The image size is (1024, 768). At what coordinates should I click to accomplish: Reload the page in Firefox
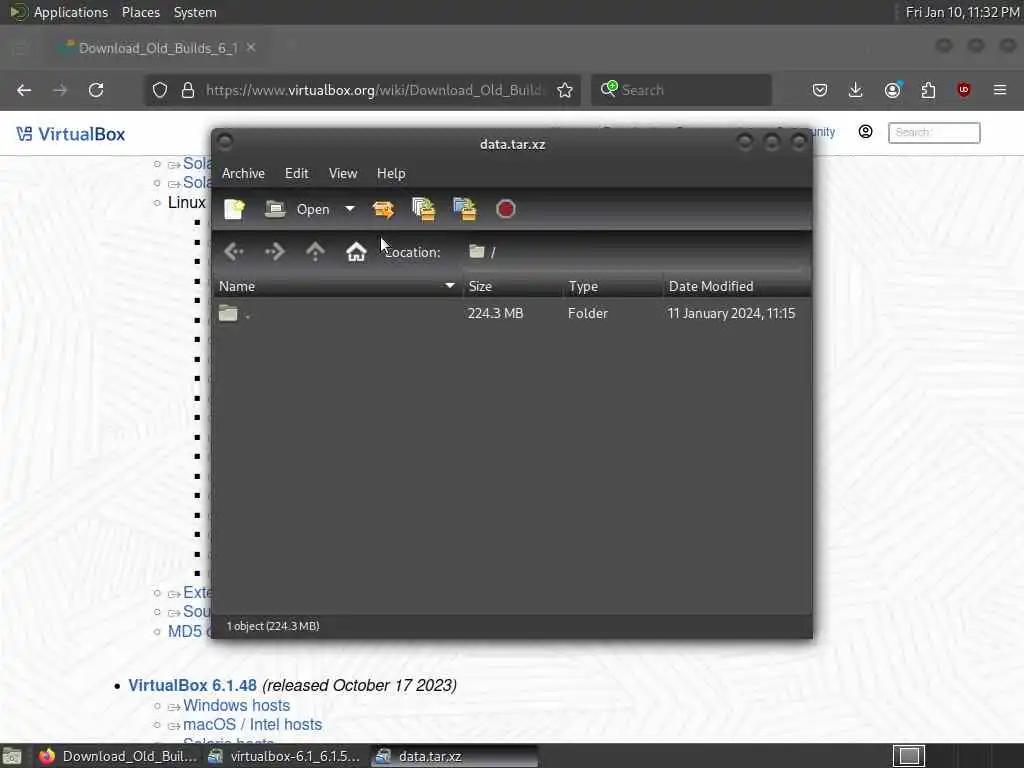(x=96, y=90)
